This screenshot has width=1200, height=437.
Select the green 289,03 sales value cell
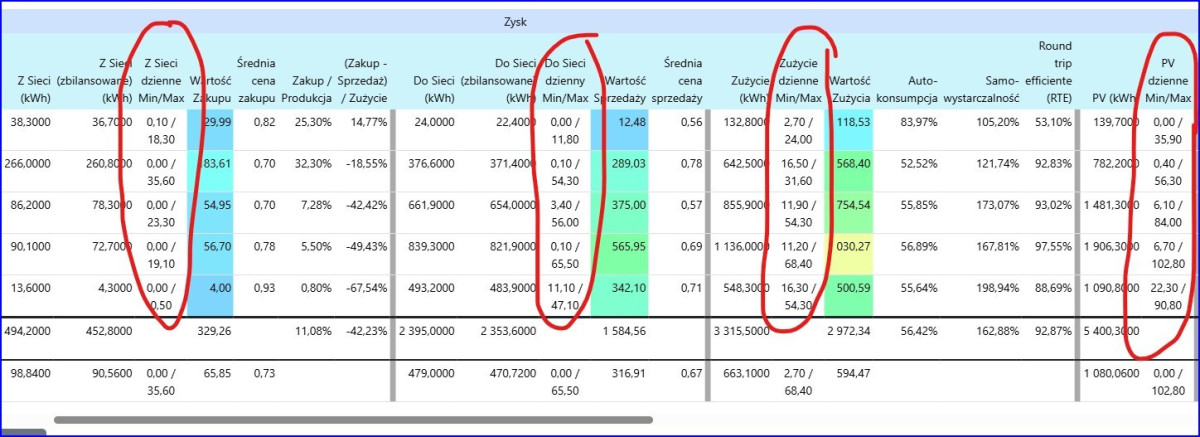(x=624, y=172)
